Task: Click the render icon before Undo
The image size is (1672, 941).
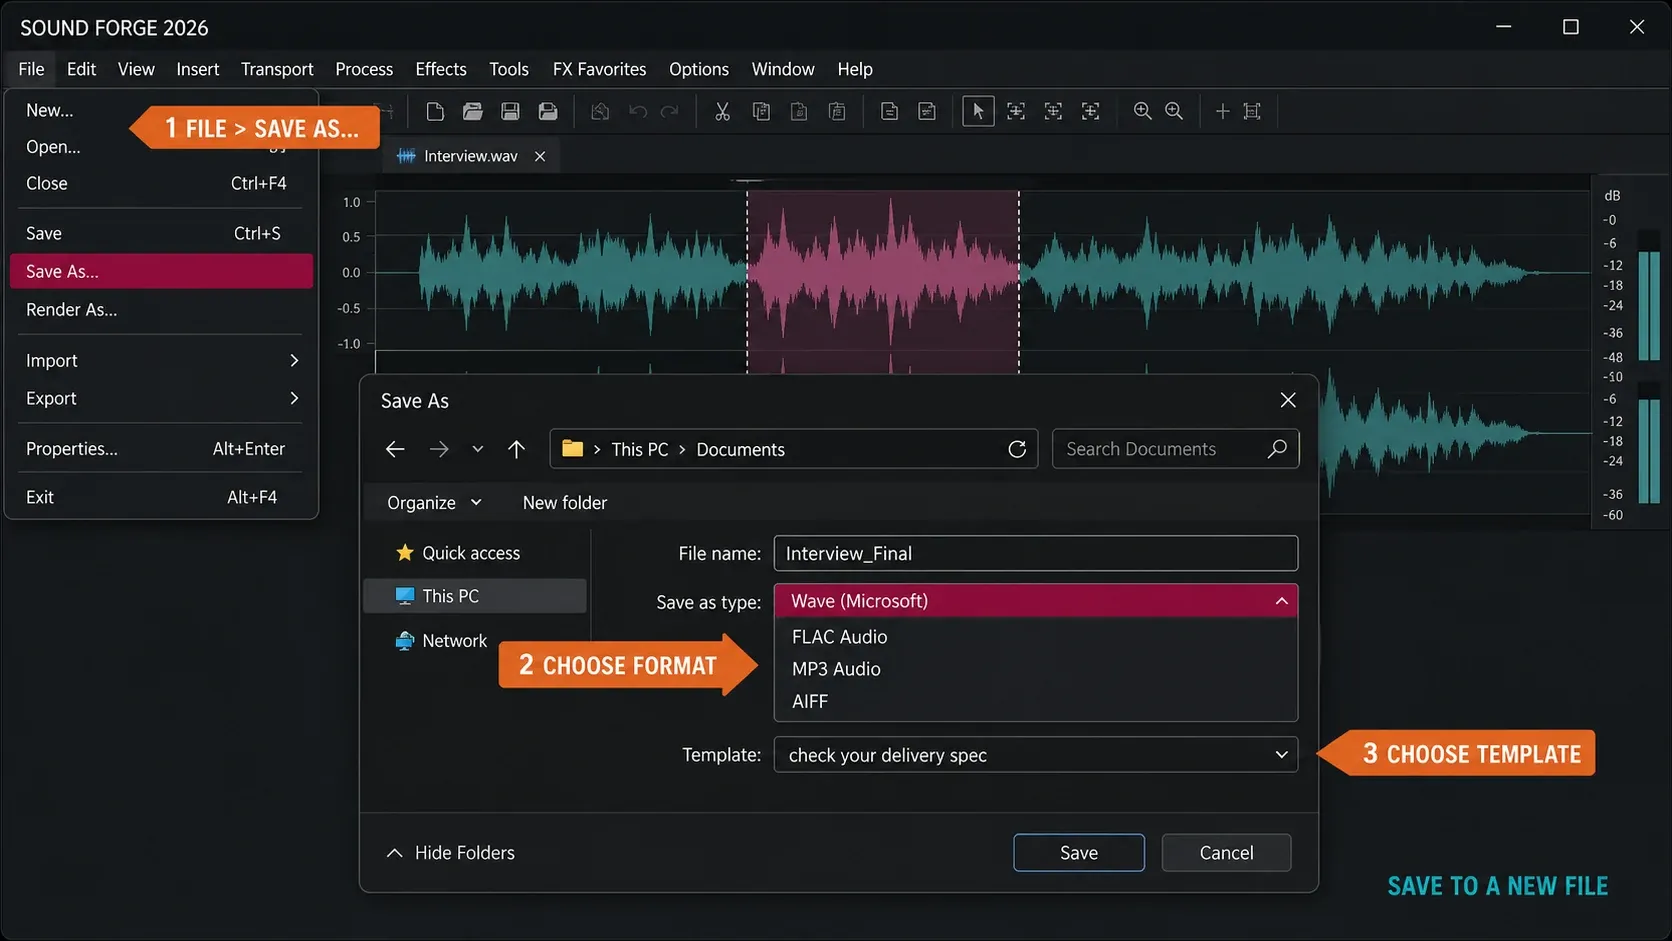Action: pyautogui.click(x=600, y=111)
